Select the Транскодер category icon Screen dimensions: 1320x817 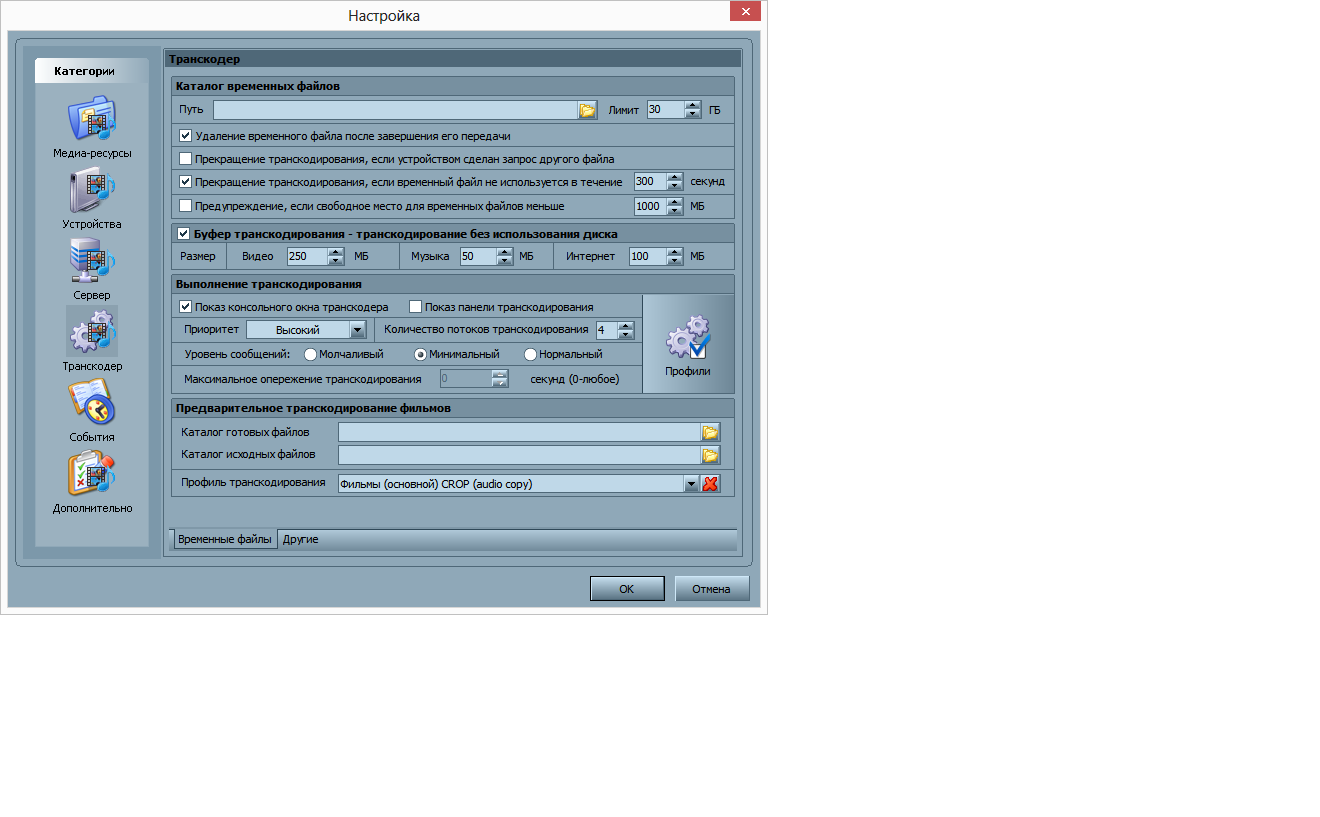[91, 332]
